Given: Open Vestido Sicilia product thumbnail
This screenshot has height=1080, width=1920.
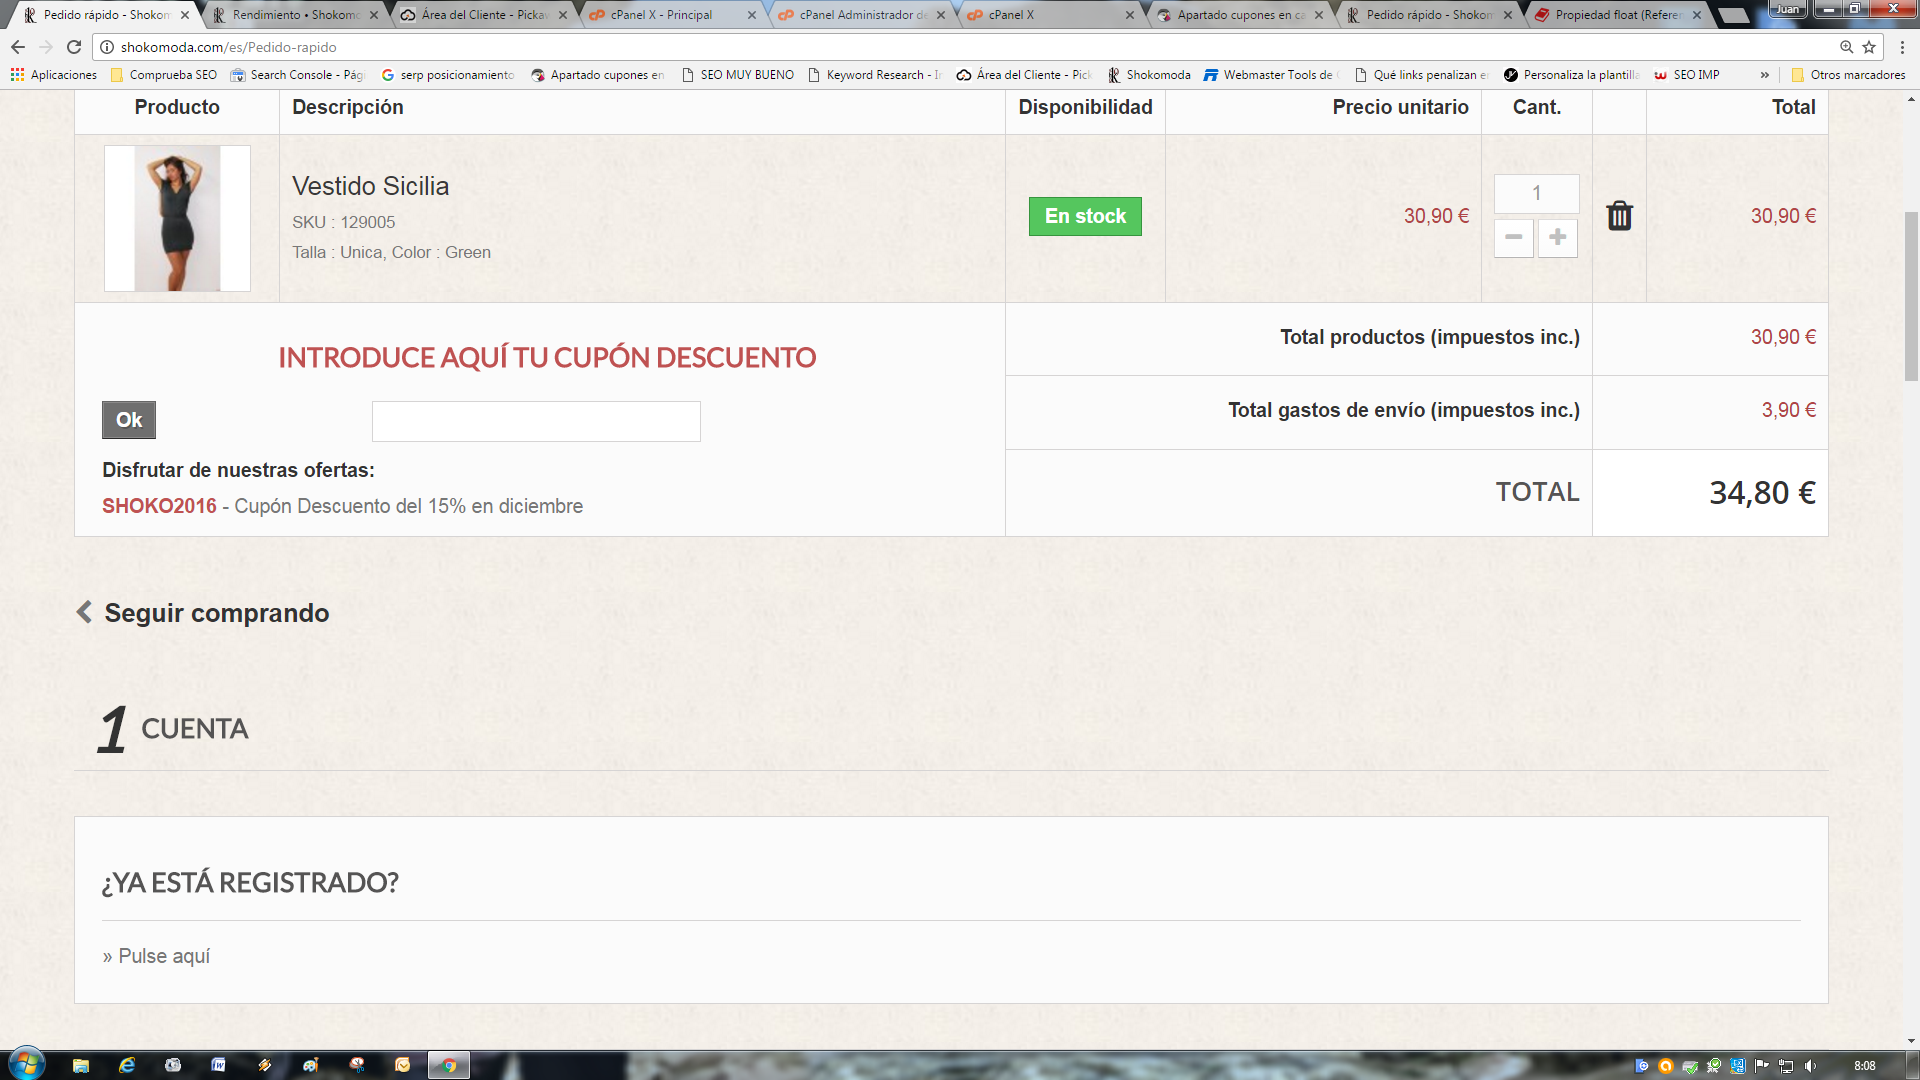Looking at the screenshot, I should (177, 218).
